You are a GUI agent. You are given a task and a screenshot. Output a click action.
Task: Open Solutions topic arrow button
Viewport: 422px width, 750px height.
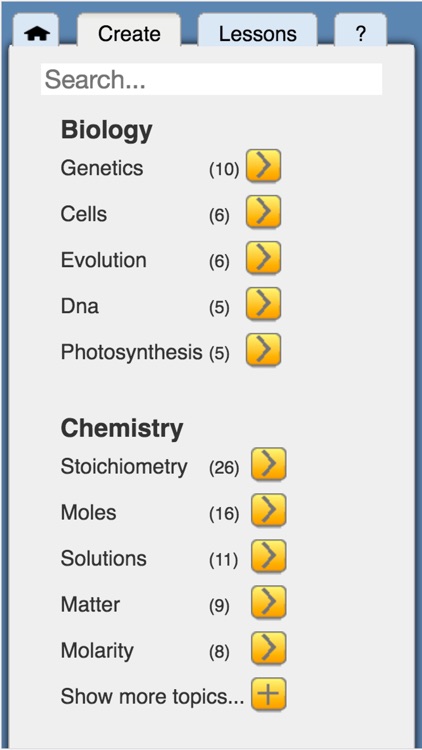click(269, 557)
